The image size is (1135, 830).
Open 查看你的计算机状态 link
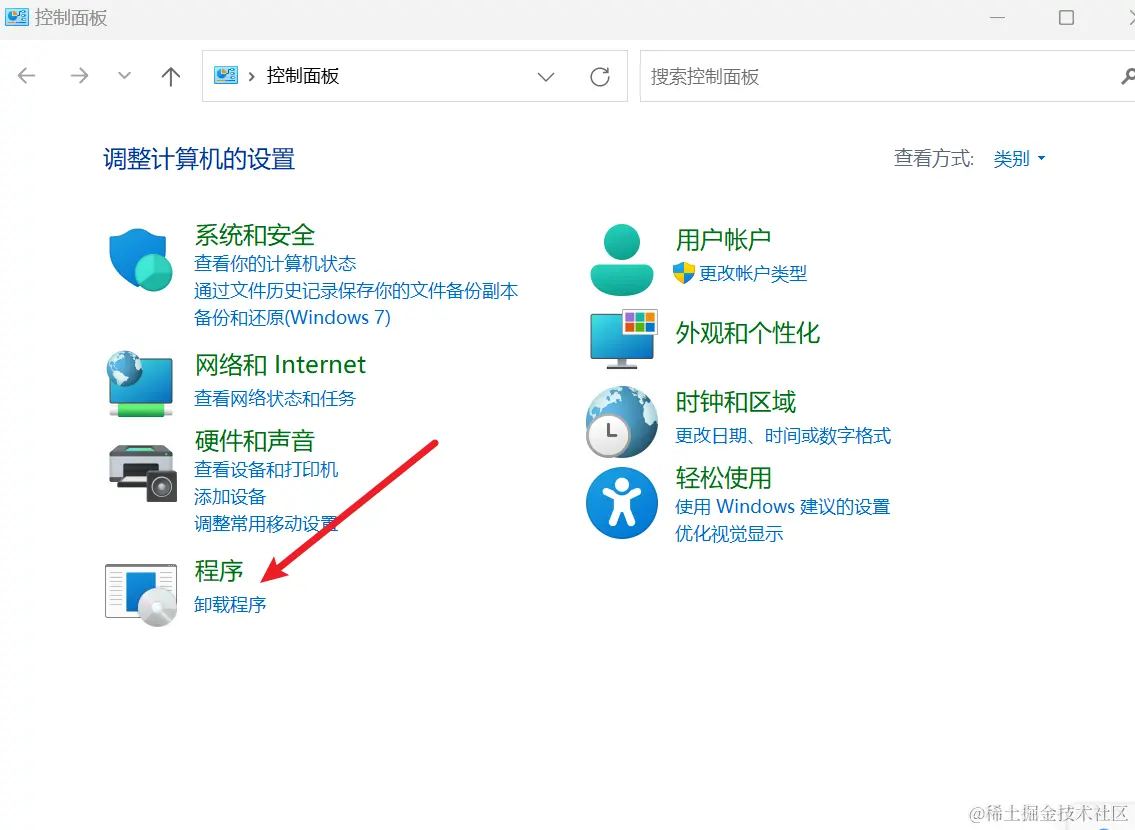click(275, 263)
